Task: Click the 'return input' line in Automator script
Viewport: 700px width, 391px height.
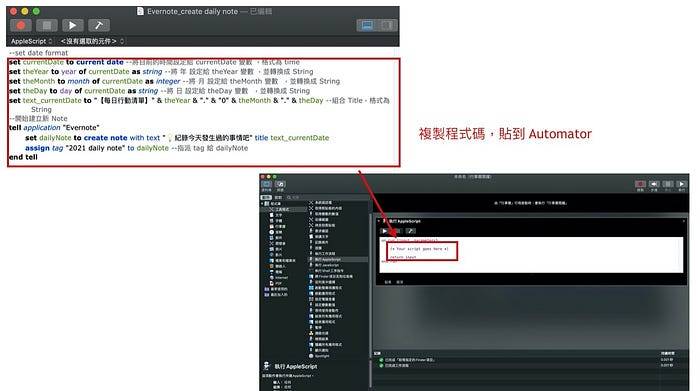Action: pos(403,257)
